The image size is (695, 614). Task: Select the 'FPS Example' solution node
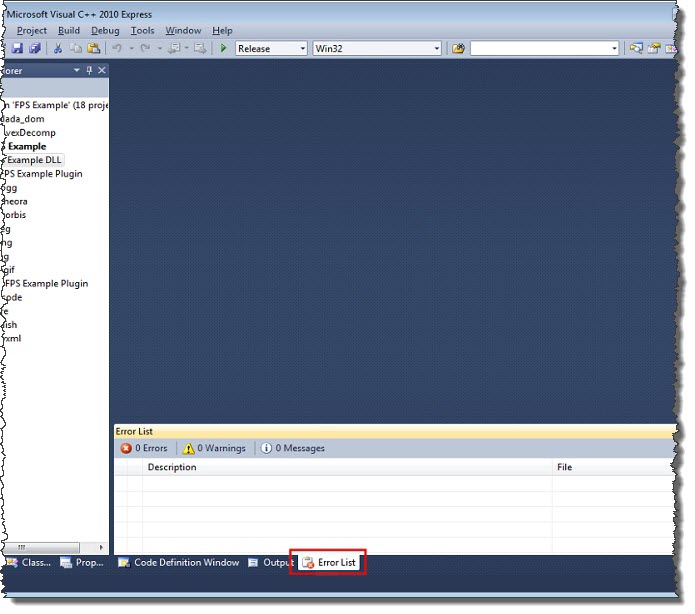click(54, 105)
